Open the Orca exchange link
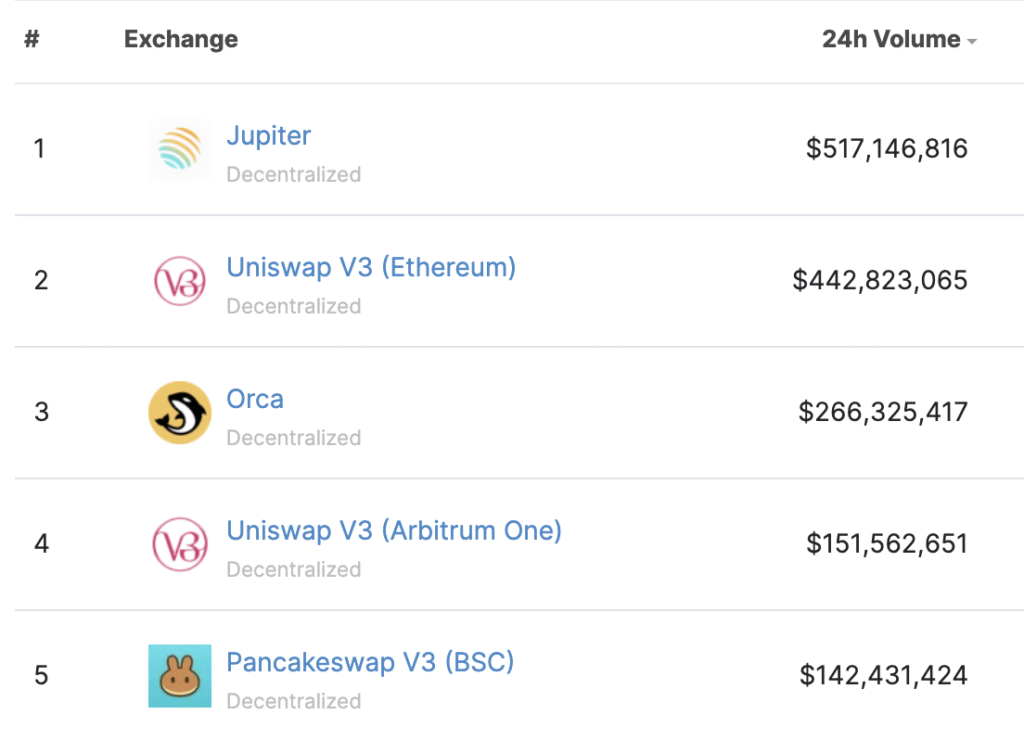Image resolution: width=1024 pixels, height=740 pixels. point(255,399)
